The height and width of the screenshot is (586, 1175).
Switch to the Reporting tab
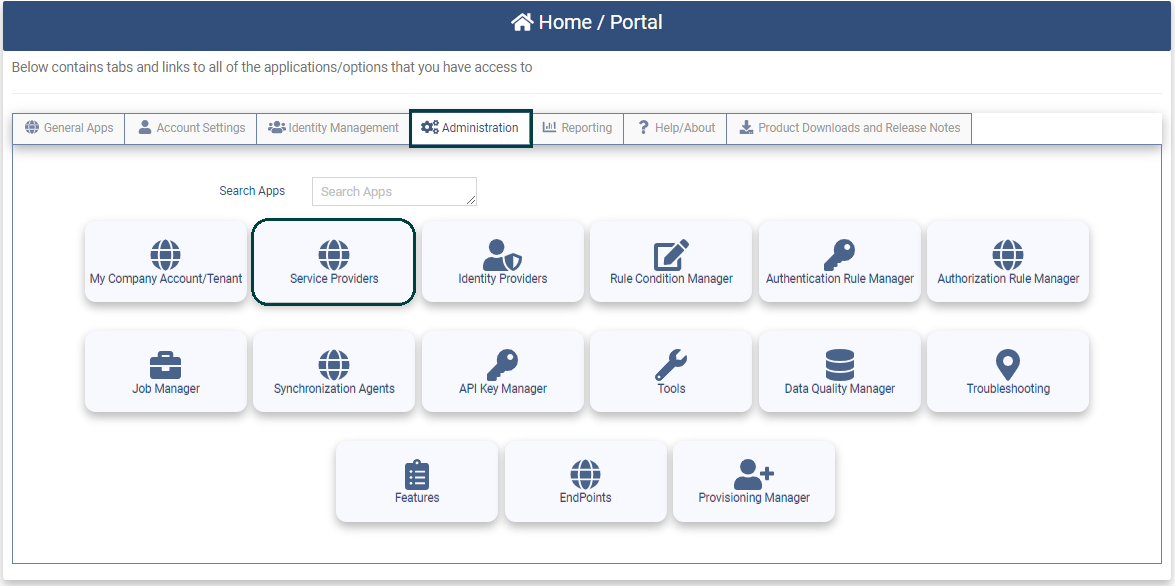(578, 128)
